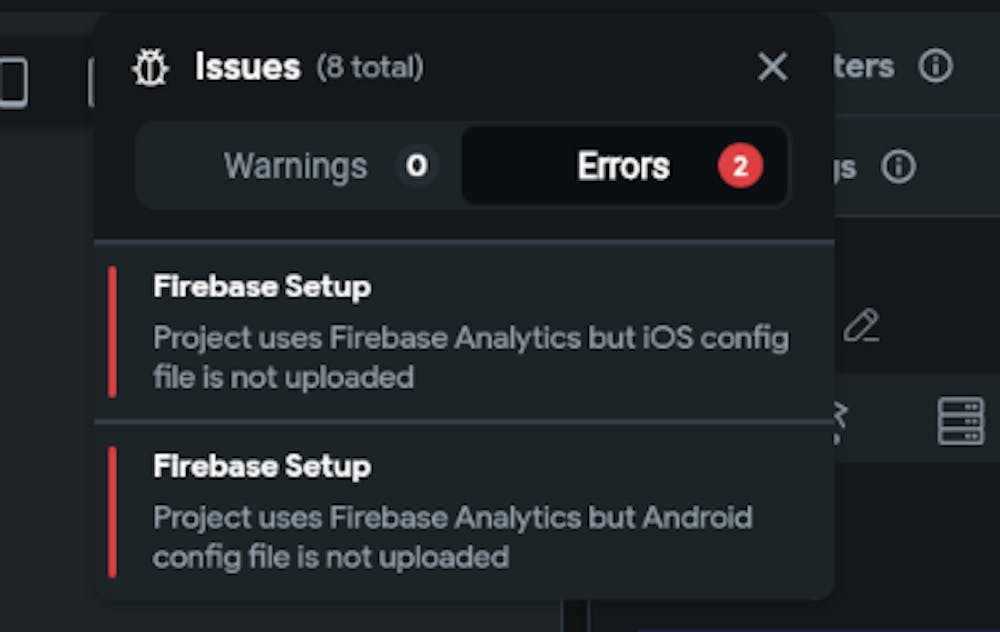Image resolution: width=1000 pixels, height=632 pixels.
Task: Click the Warnings zero count badge
Action: click(x=417, y=166)
